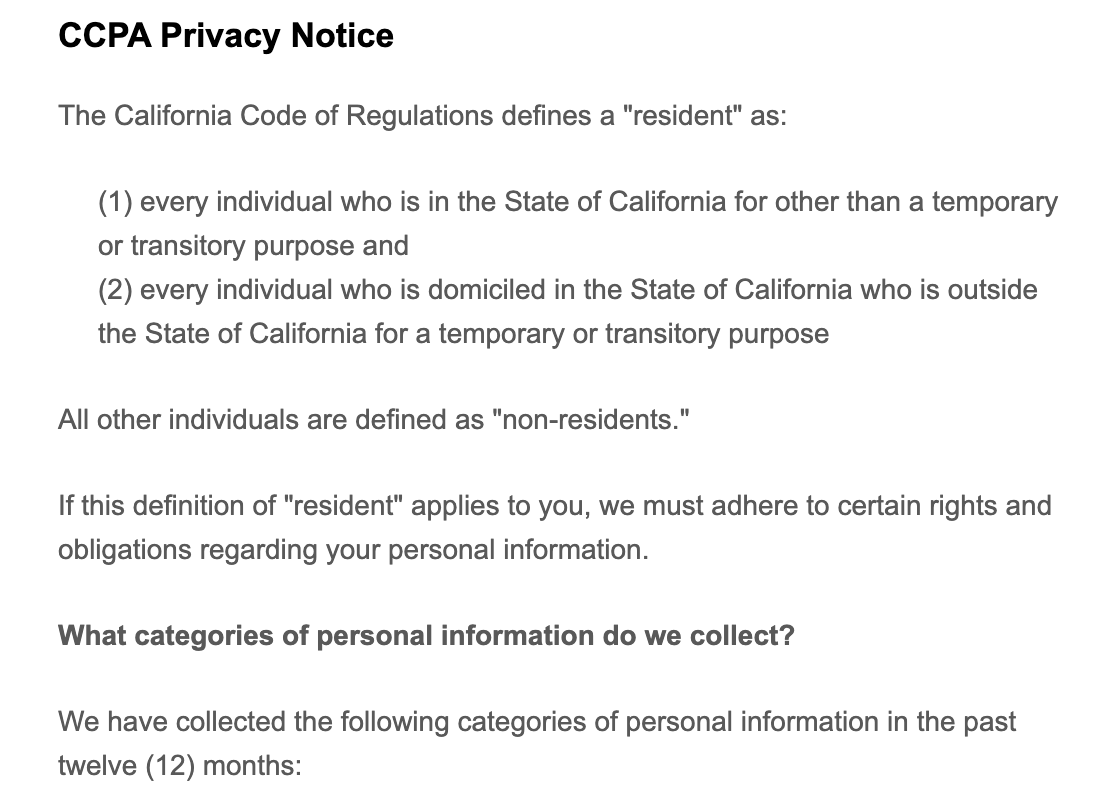The height and width of the screenshot is (804, 1116).
Task: Click the word "temporary" in item one
Action: click(x=994, y=202)
